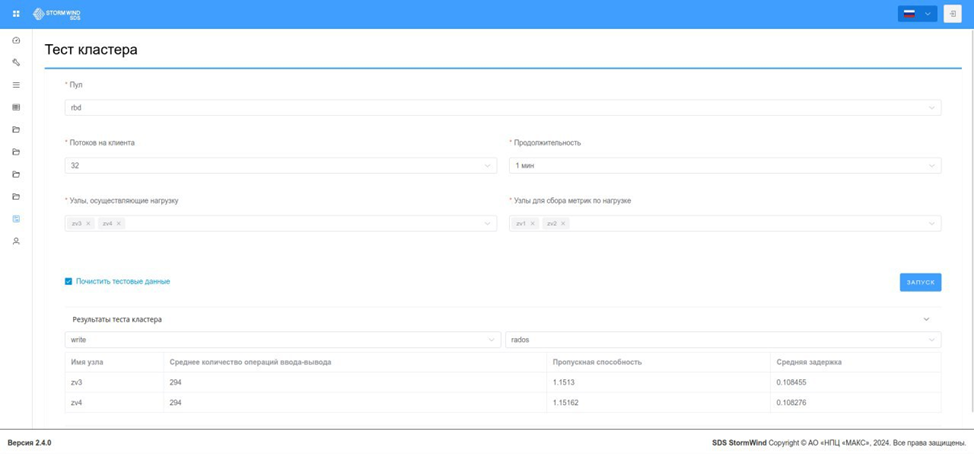The image size is (974, 454).
Task: Click the zv3 row name cell
Action: click(x=114, y=383)
